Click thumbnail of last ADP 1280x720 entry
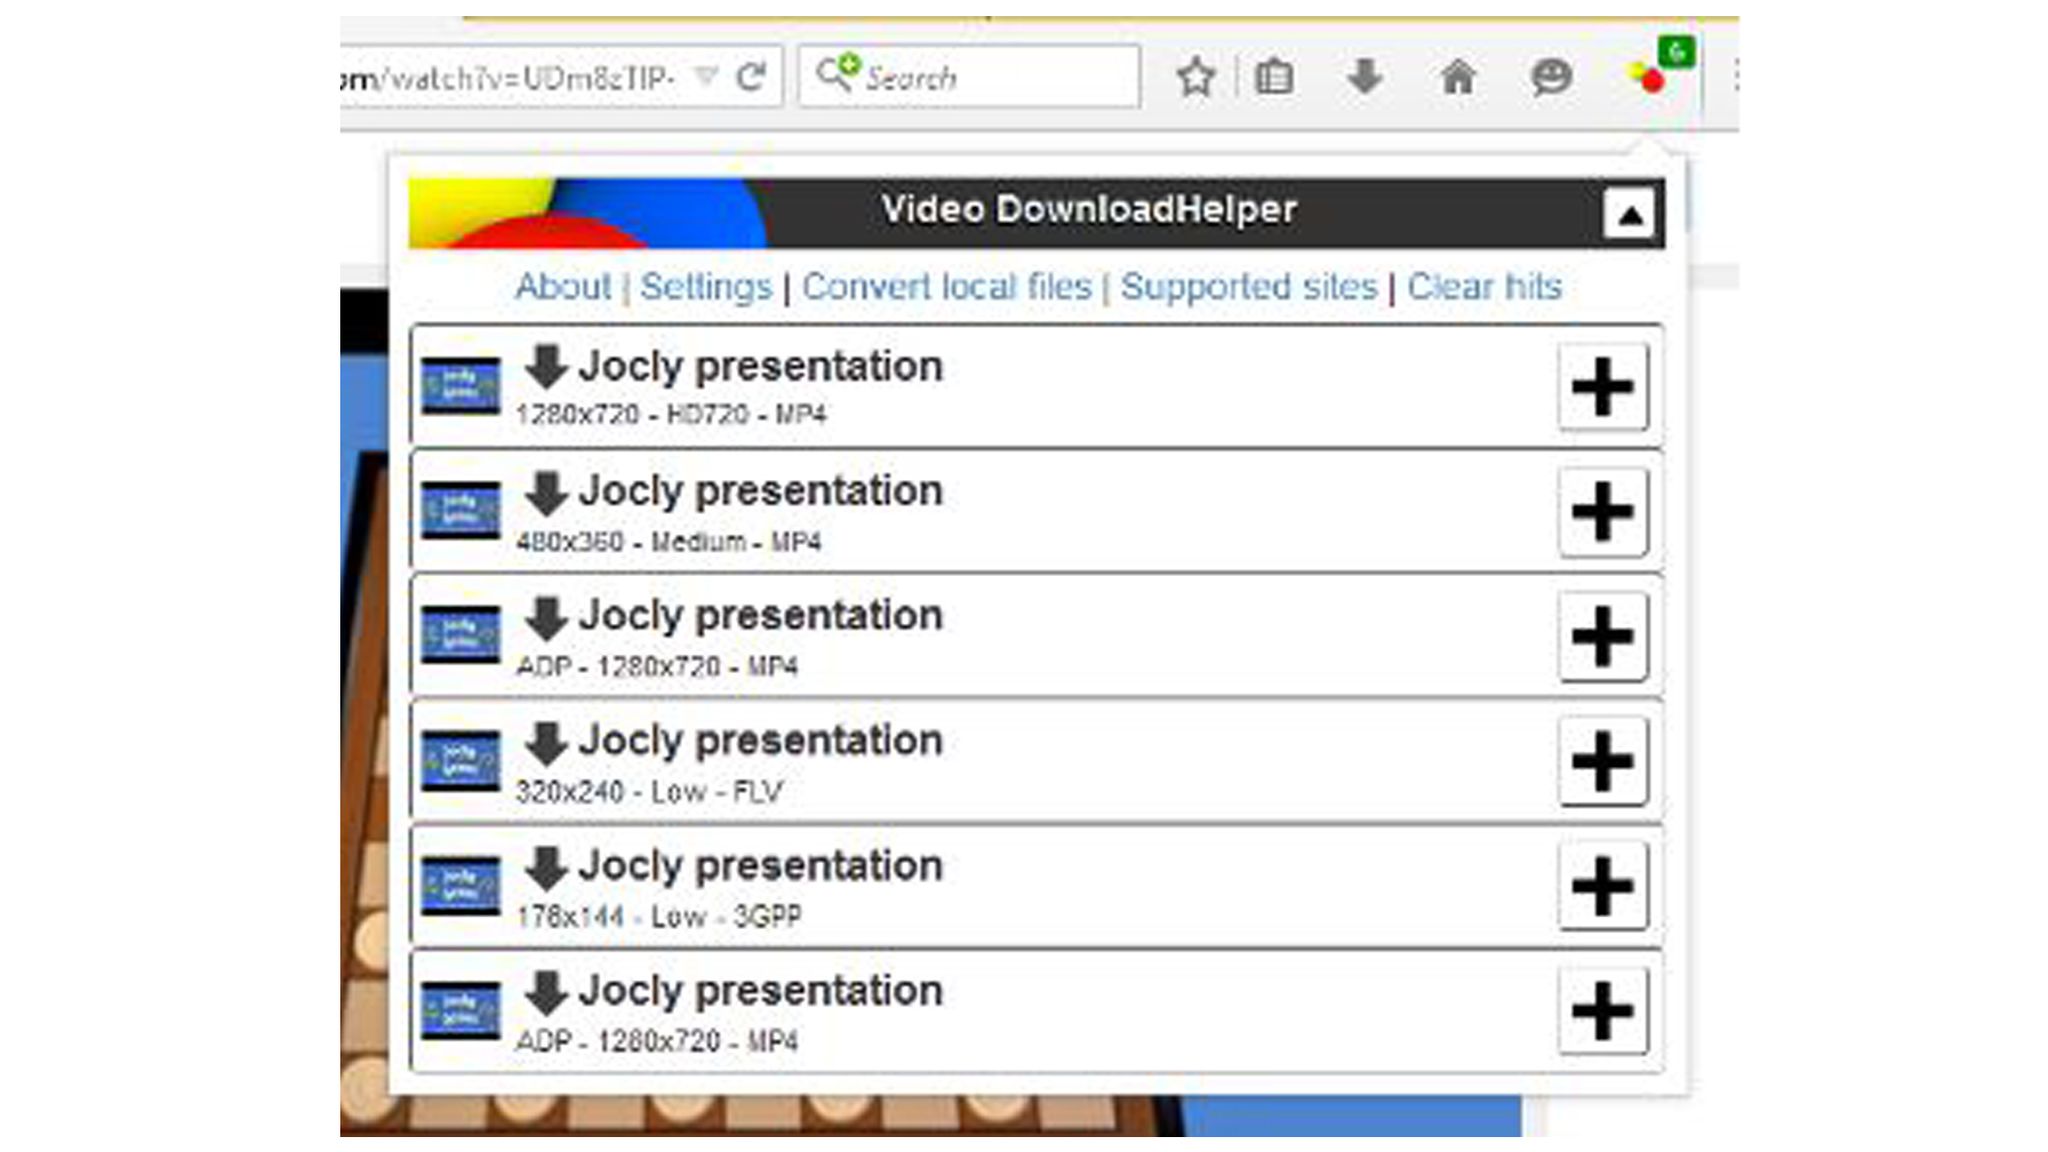The width and height of the screenshot is (2048, 1152). pos(460,1011)
